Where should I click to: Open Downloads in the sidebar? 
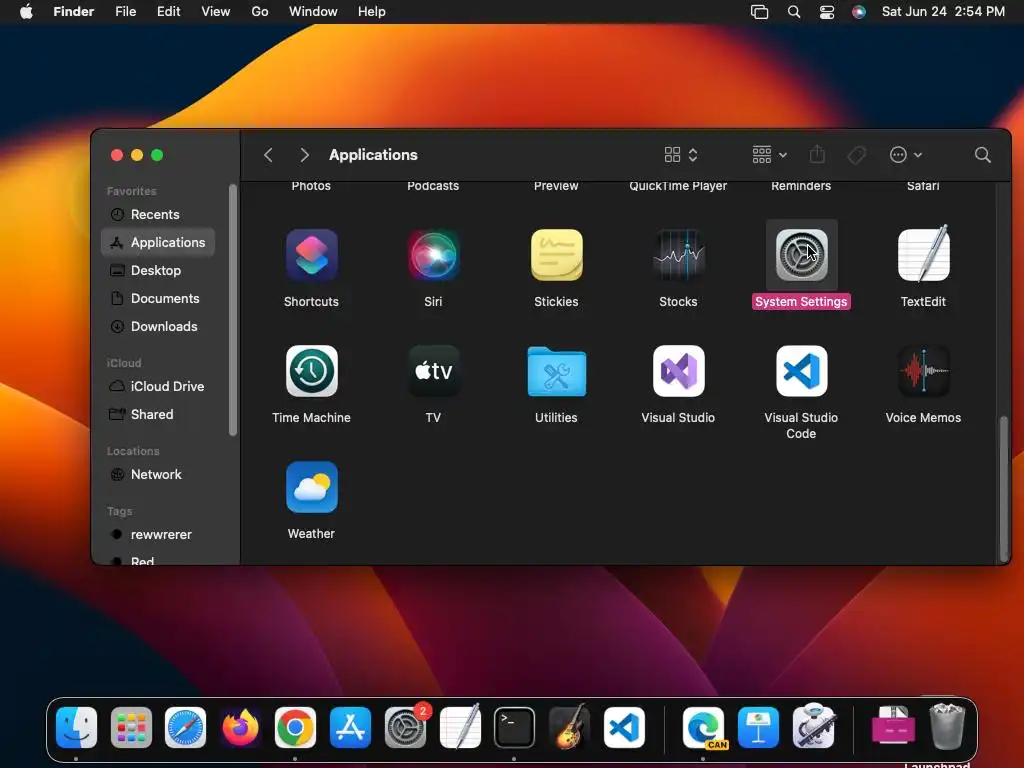pyautogui.click(x=158, y=327)
